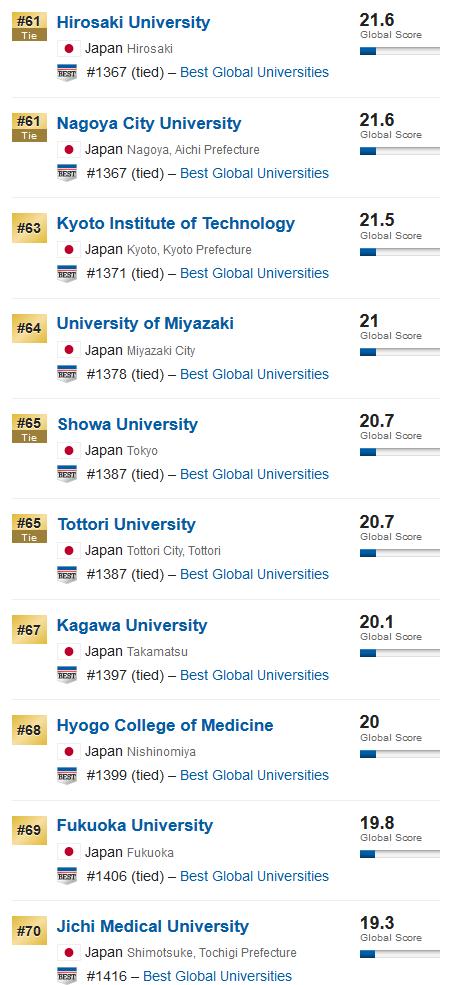The width and height of the screenshot is (453, 985).
Task: Visit the Showa University page
Action: click(x=128, y=424)
